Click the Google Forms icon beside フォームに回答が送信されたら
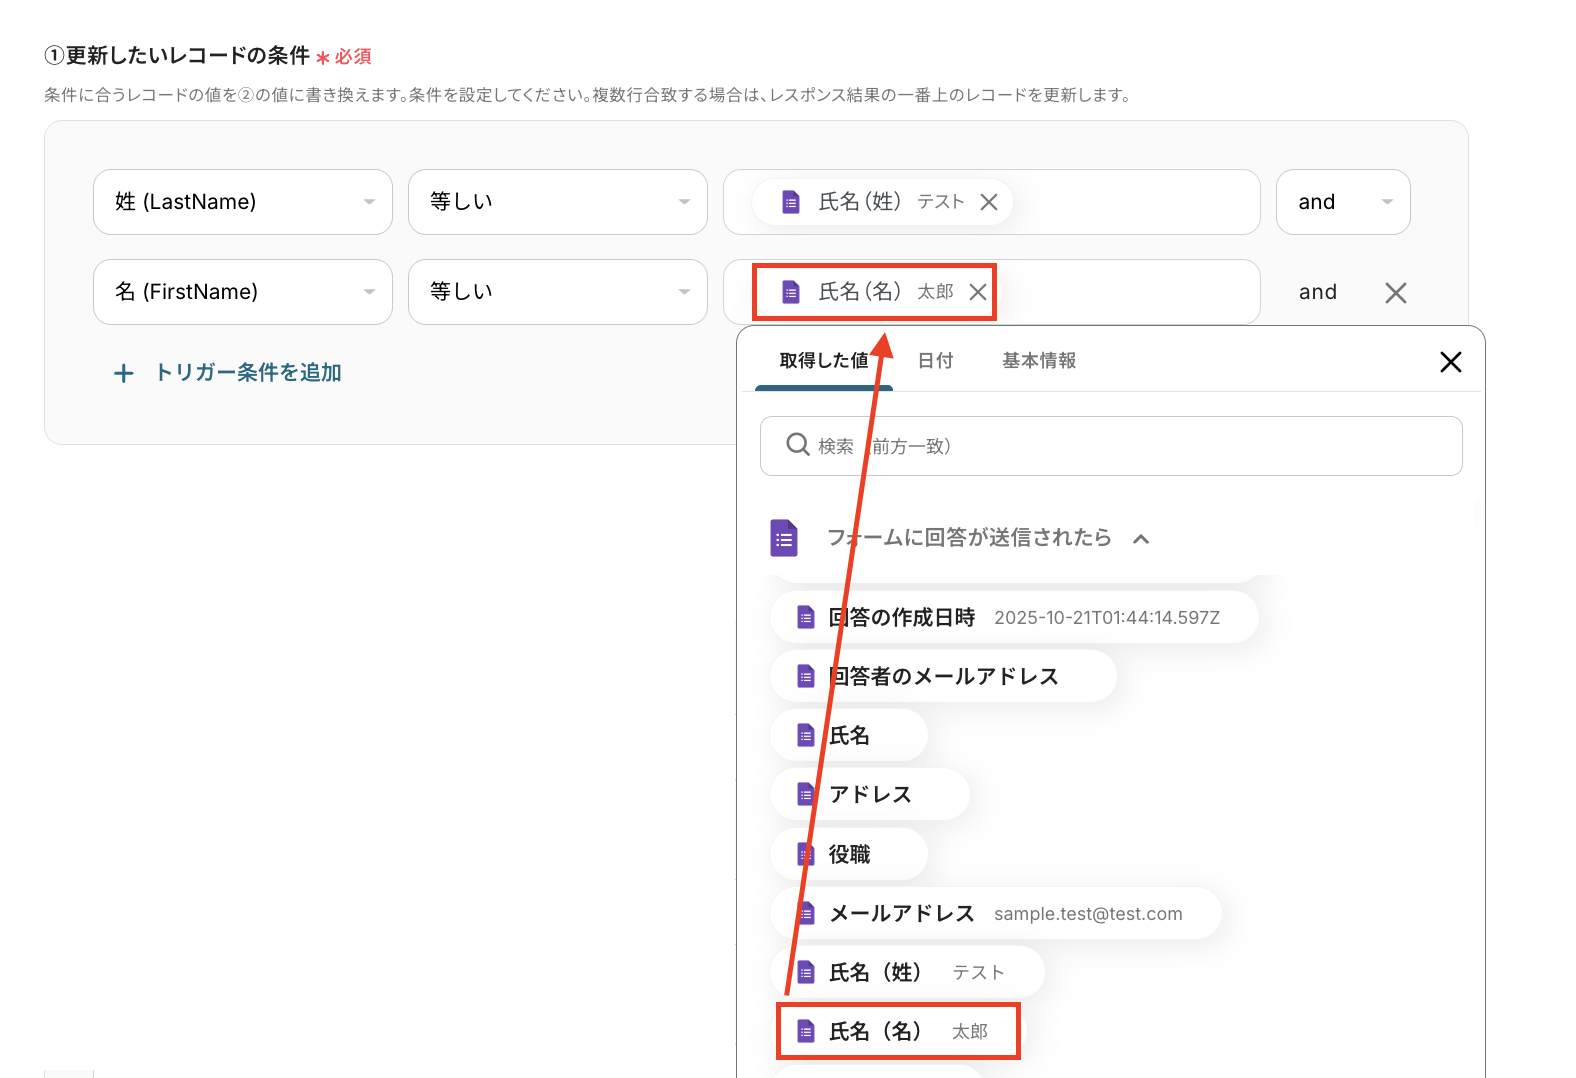This screenshot has height=1078, width=1576. 784,538
